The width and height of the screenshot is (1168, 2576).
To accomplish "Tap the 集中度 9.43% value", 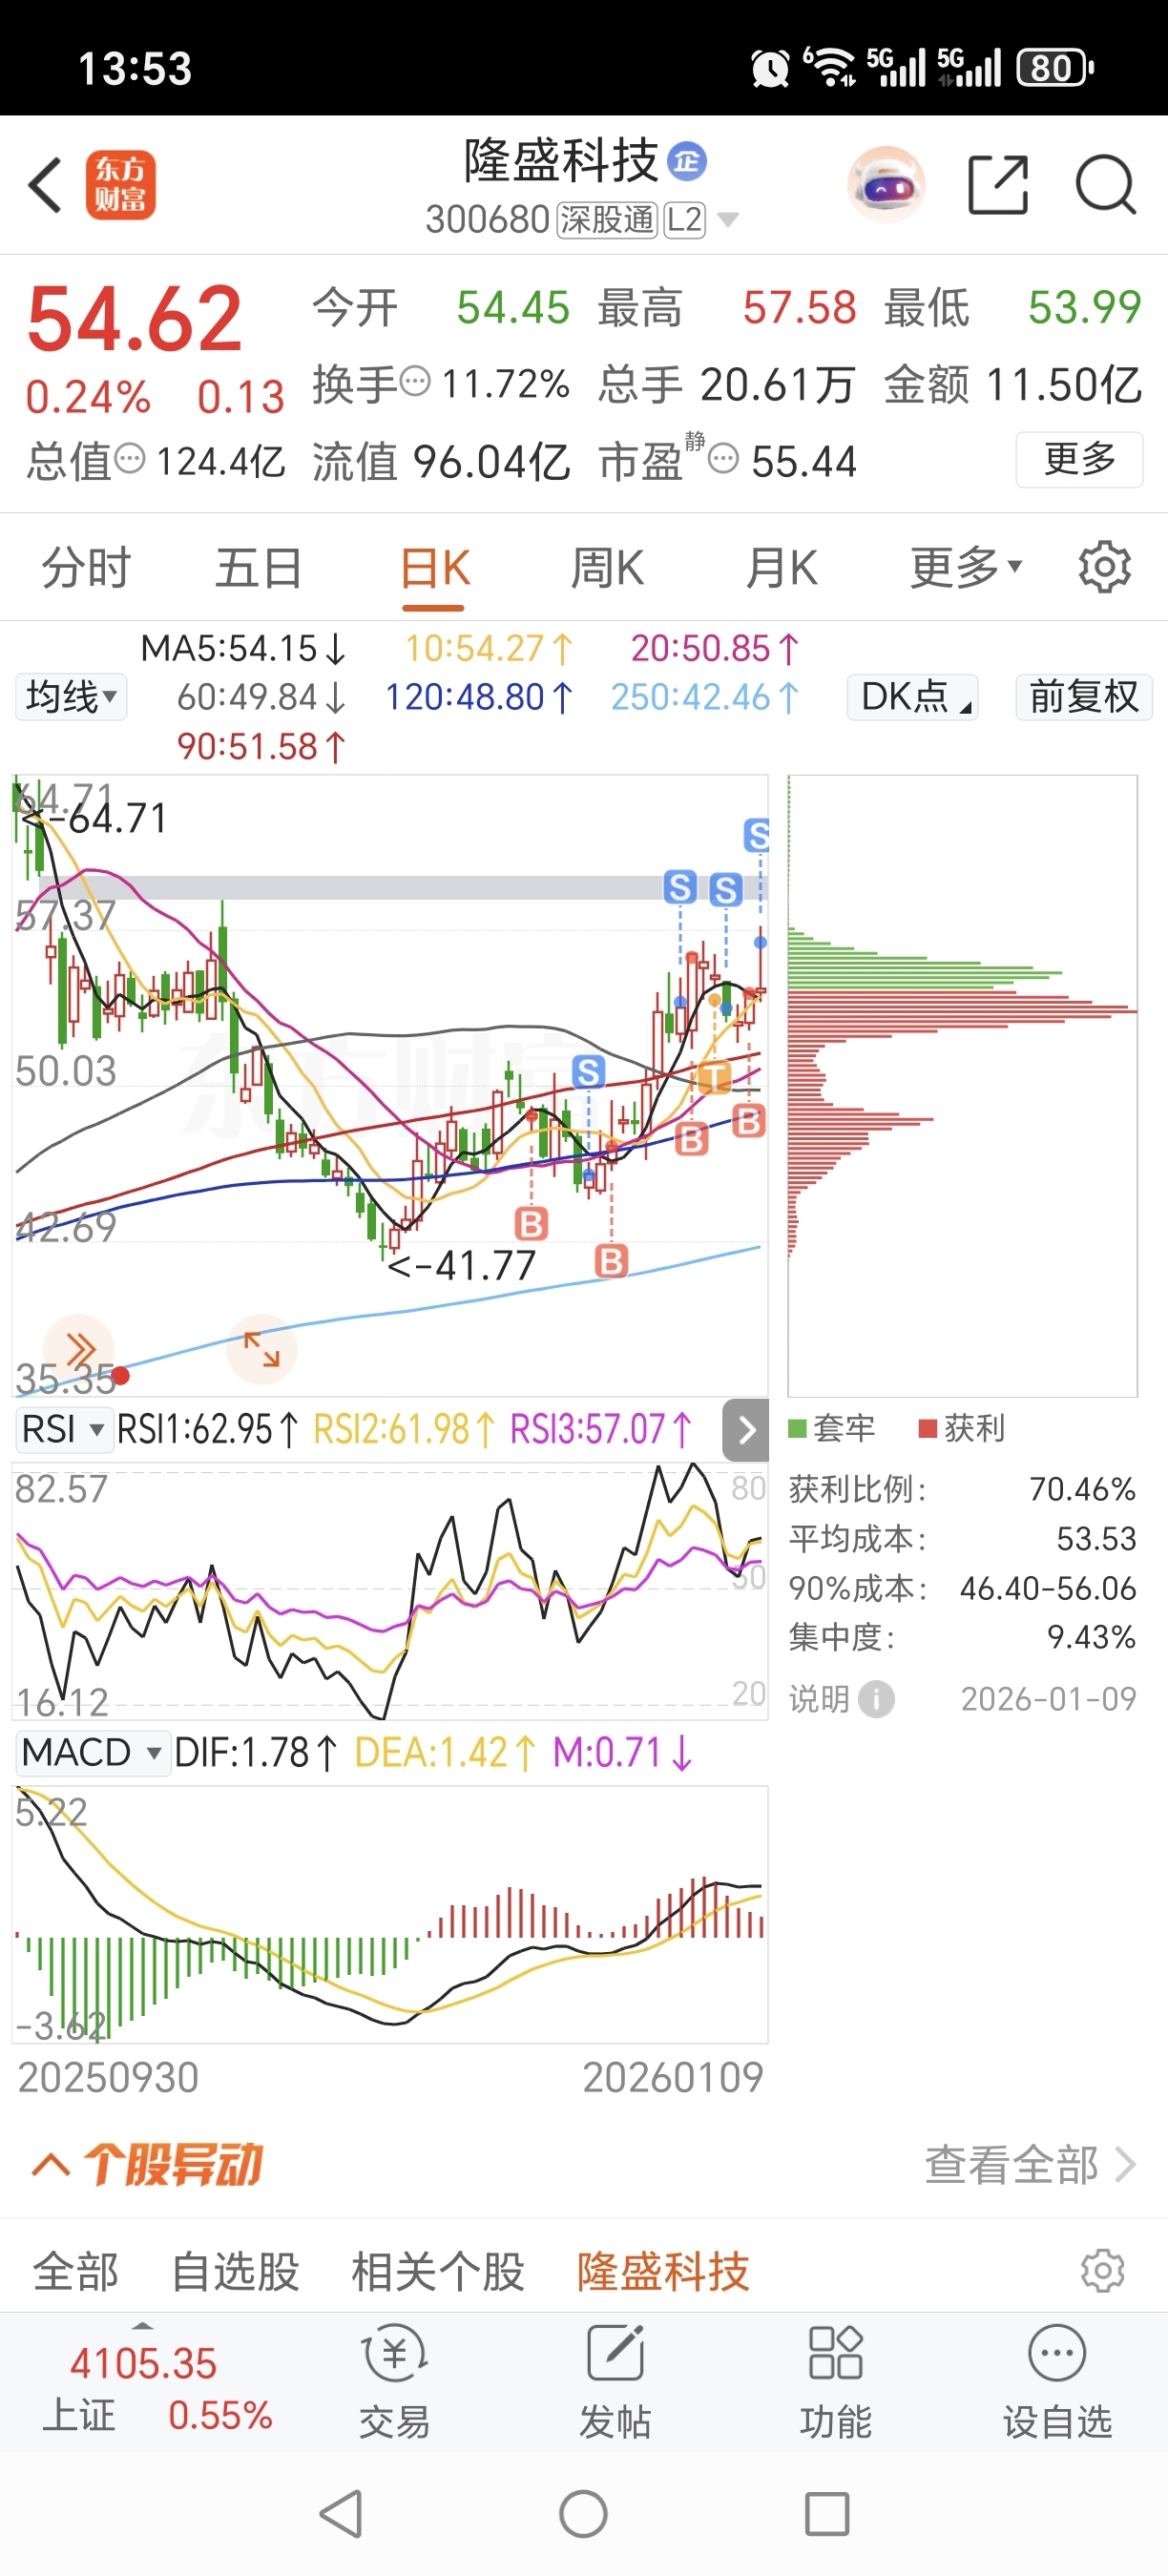I will coord(1091,1637).
